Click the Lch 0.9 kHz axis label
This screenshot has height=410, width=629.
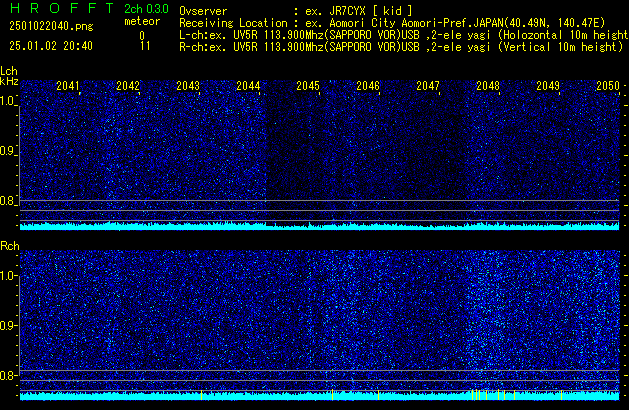coord(8,151)
